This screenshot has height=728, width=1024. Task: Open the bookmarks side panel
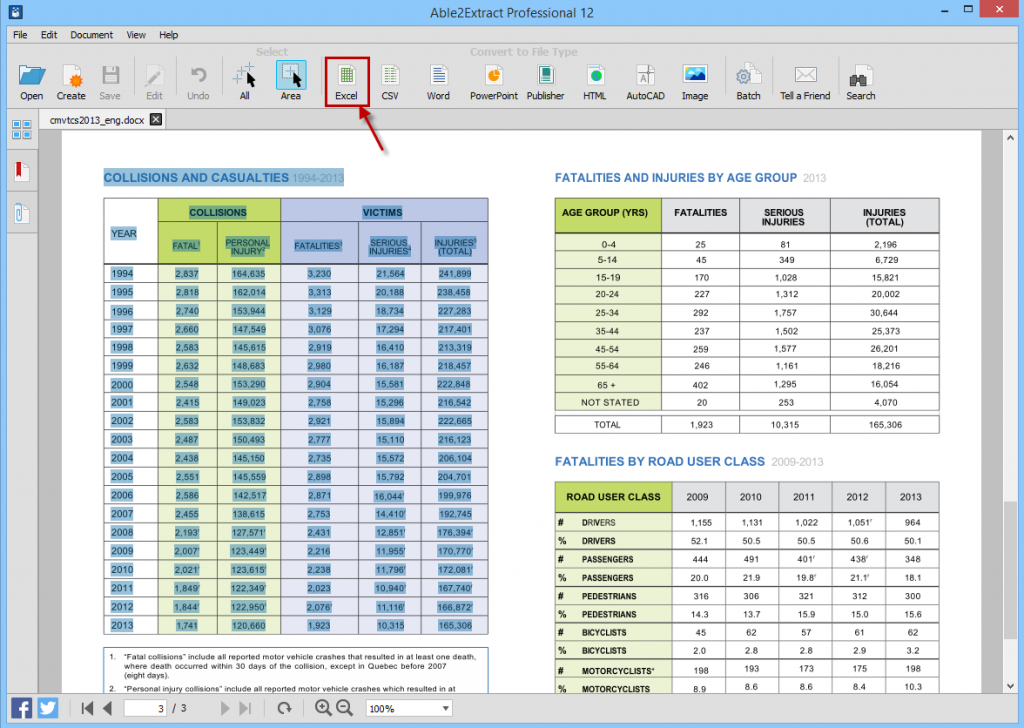click(x=22, y=171)
